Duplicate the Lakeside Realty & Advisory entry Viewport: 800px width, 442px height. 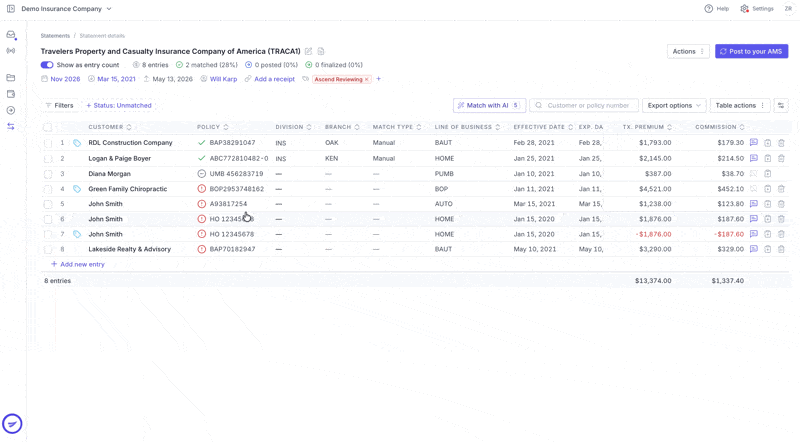coord(767,249)
